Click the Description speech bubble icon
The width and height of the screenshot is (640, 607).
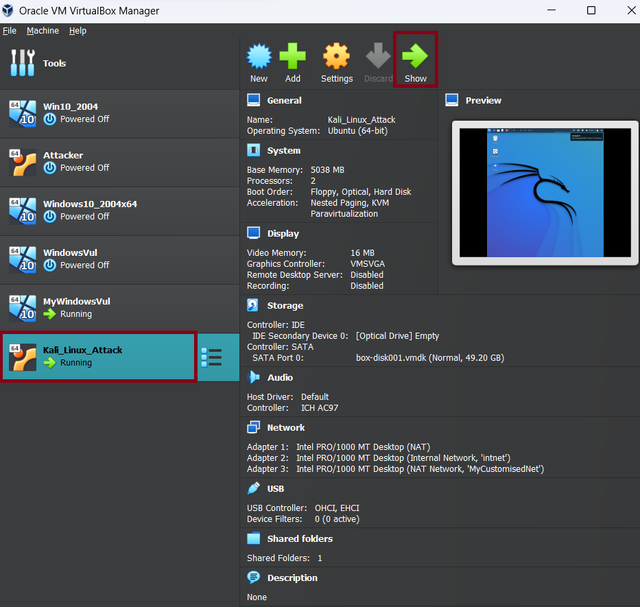pos(253,577)
